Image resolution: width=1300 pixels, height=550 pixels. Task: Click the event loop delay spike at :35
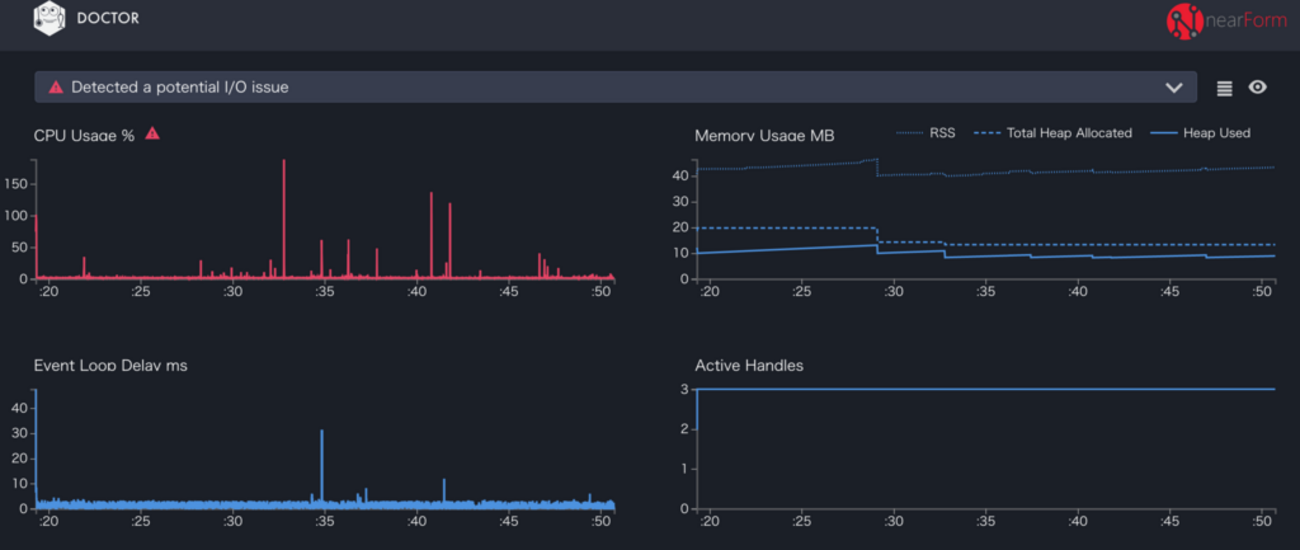[321, 465]
